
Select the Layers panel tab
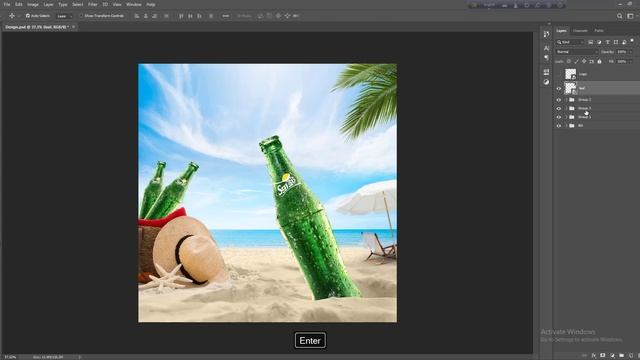point(562,31)
